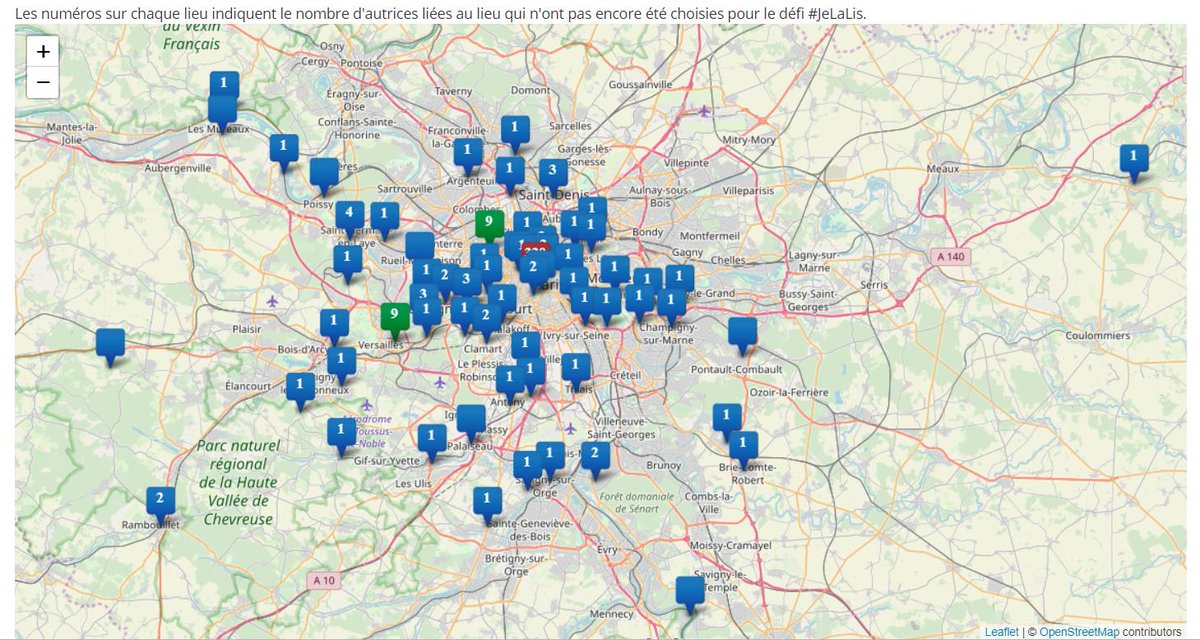1200x640 pixels.
Task: Open the Leaflet attribution link
Action: coord(1001,632)
